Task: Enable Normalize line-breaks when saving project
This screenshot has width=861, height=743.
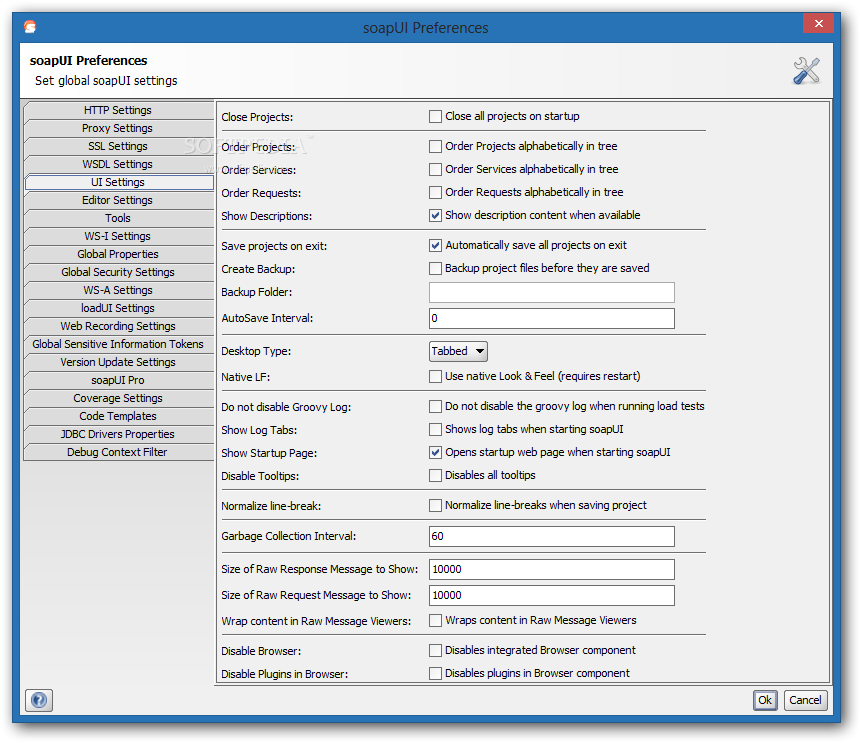Action: pos(435,505)
